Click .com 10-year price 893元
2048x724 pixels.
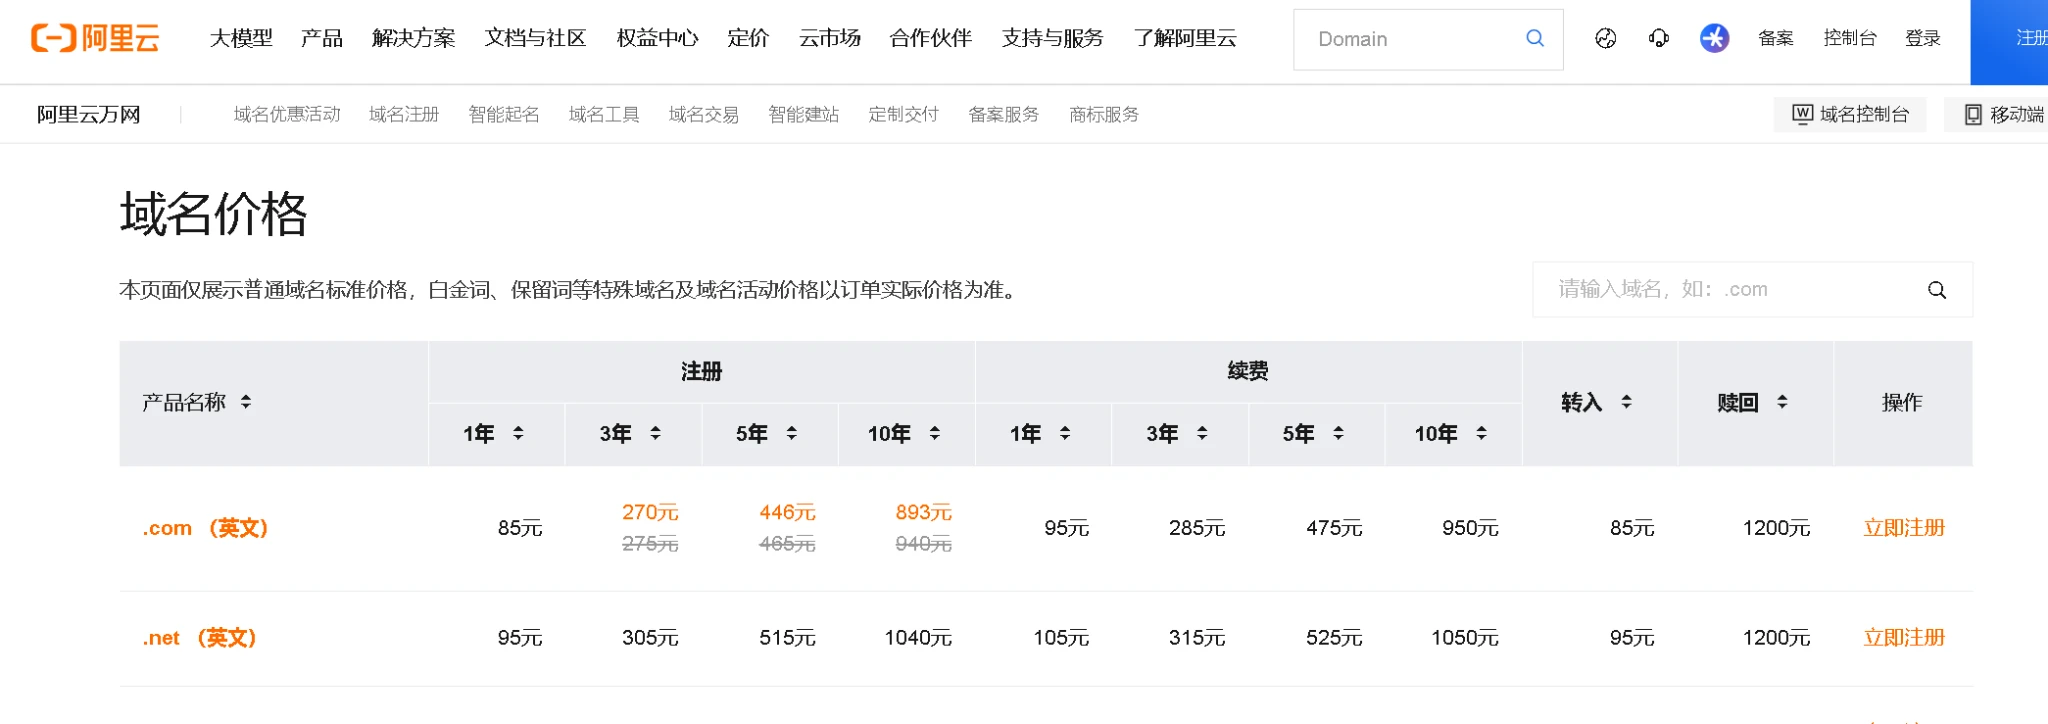[923, 512]
